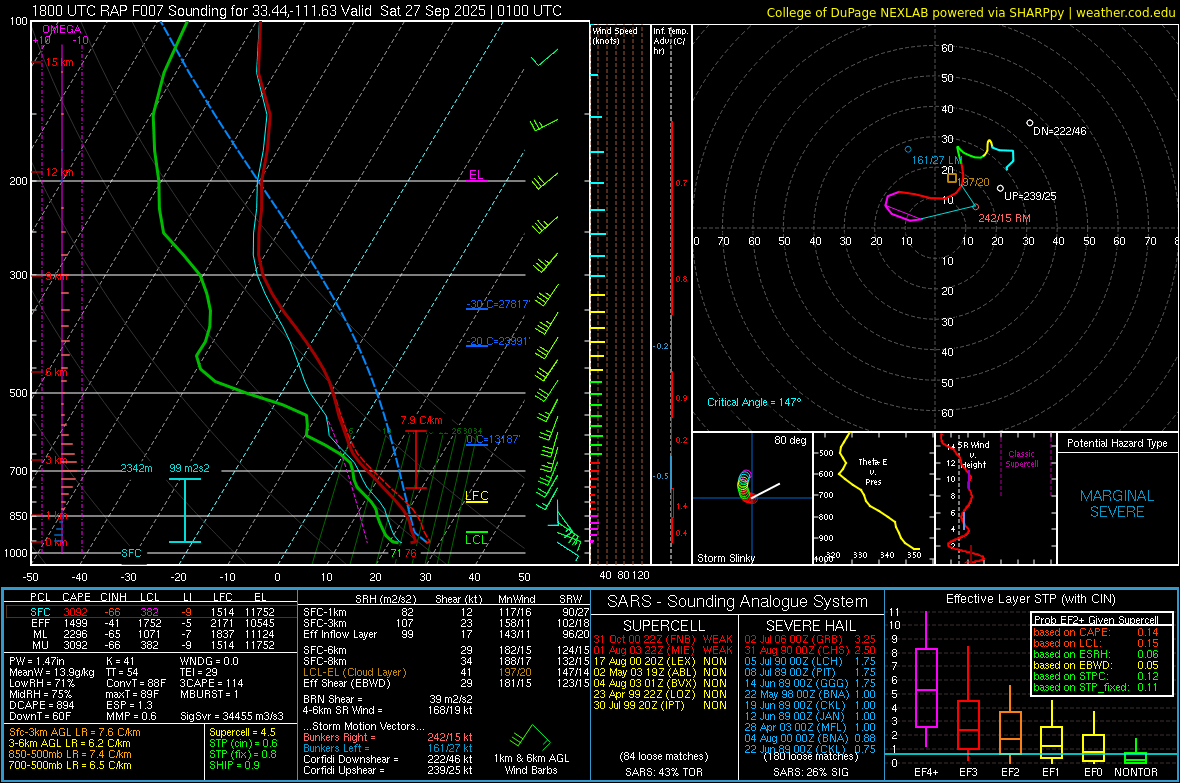This screenshot has width=1180, height=783.
Task: Select the "Eff Inflow Layer" row
Action: click(446, 634)
